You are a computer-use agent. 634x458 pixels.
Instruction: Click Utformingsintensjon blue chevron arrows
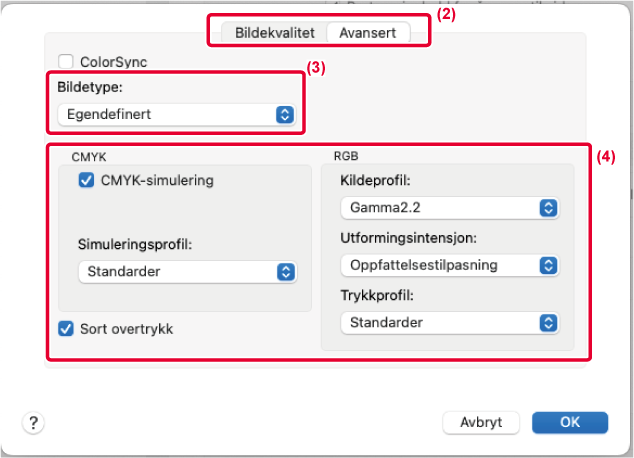(548, 266)
